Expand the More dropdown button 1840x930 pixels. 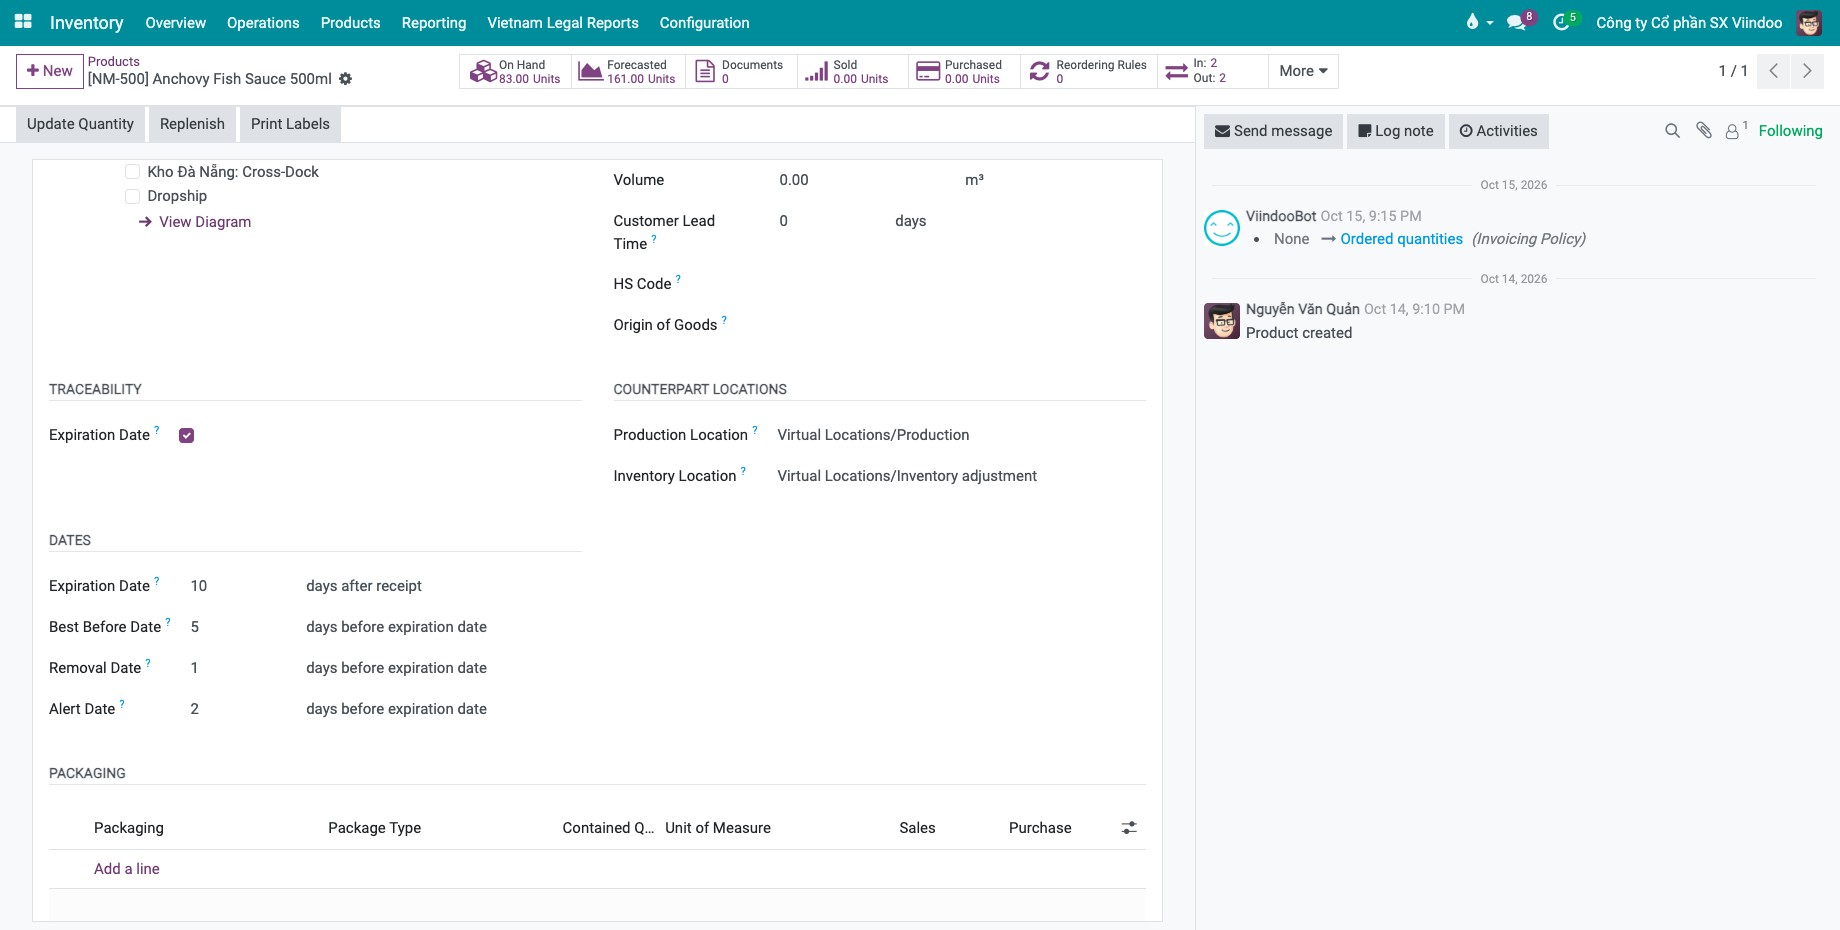click(x=1303, y=71)
